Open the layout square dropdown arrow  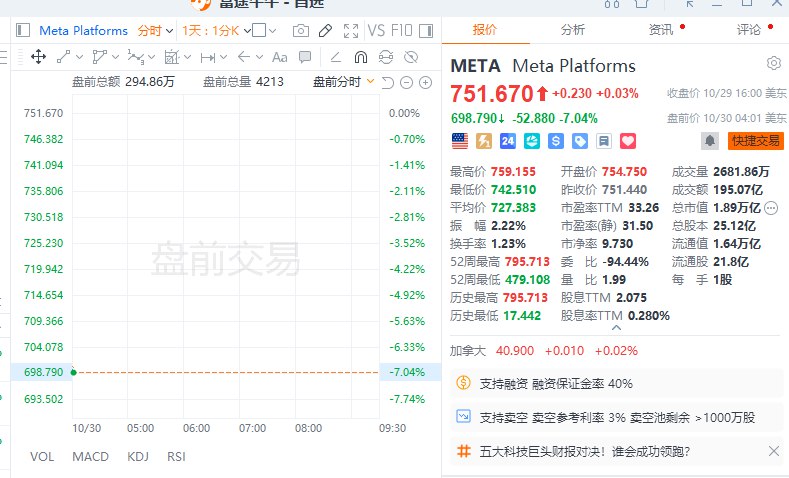click(x=272, y=31)
